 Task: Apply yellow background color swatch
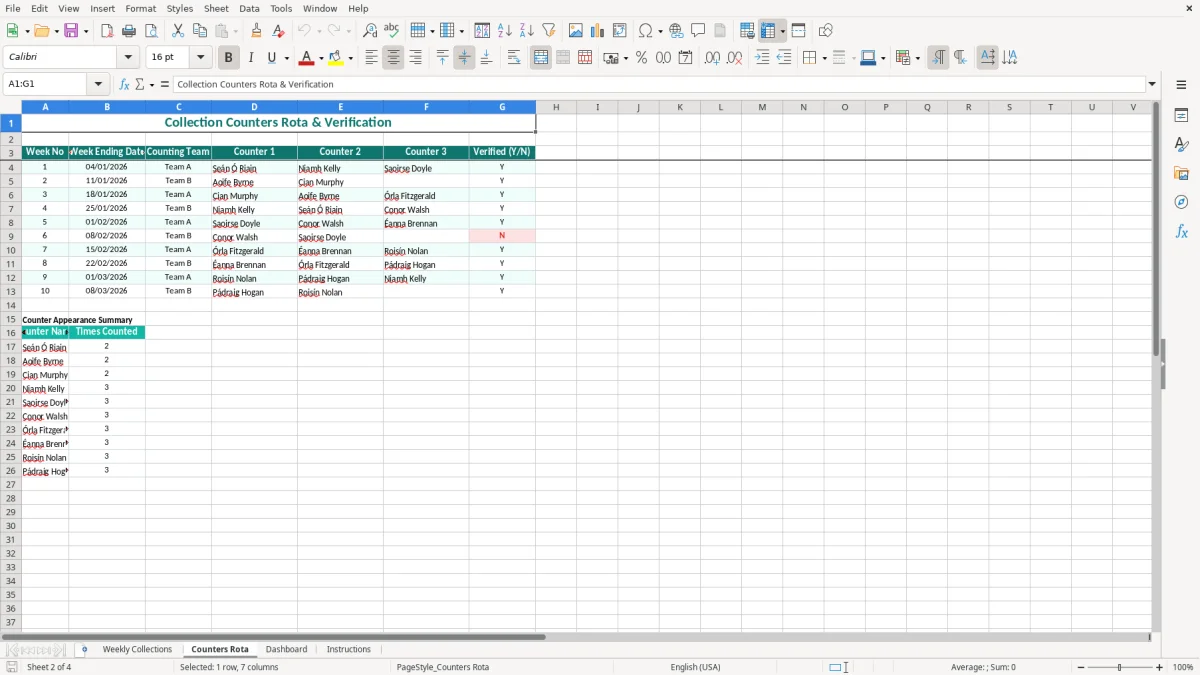click(337, 58)
